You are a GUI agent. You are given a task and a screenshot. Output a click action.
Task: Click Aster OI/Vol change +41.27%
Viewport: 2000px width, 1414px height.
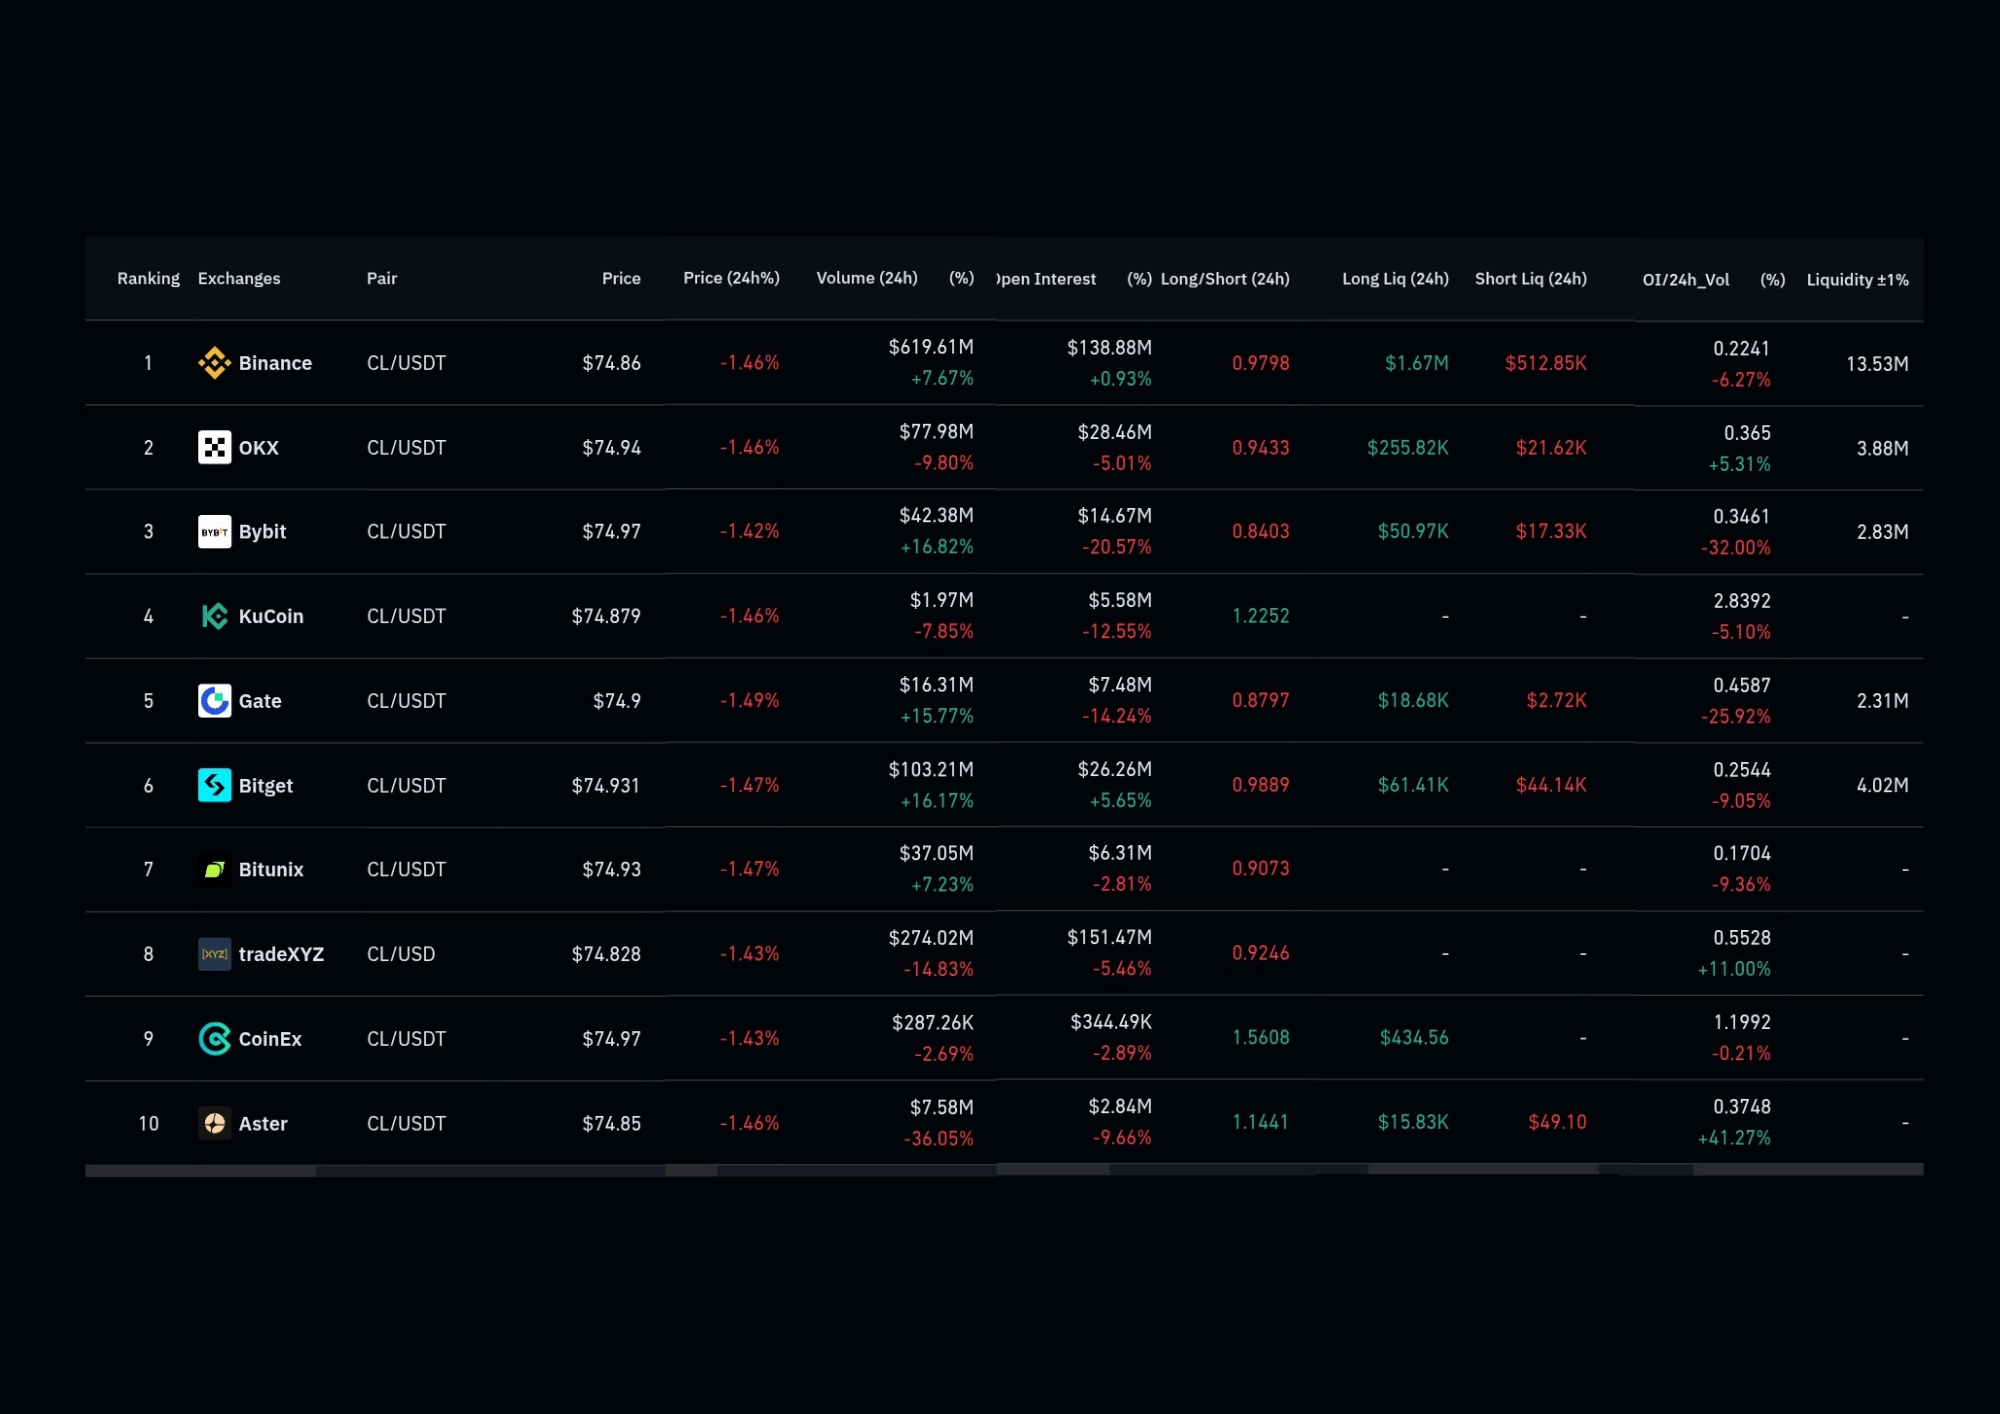[1734, 1138]
